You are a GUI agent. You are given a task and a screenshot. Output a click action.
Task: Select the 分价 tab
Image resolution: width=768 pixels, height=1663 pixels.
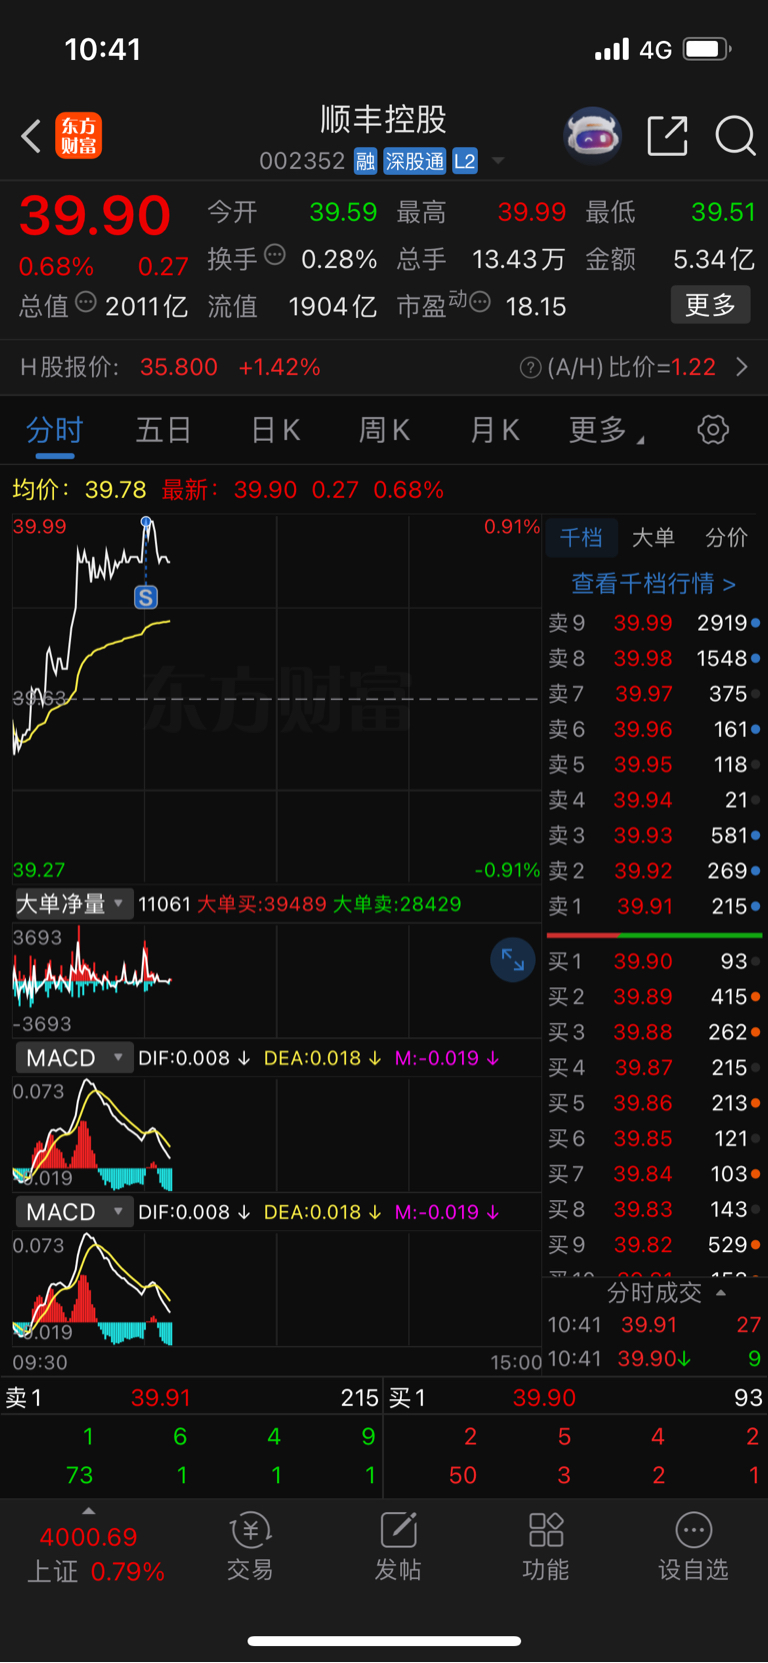(x=726, y=538)
